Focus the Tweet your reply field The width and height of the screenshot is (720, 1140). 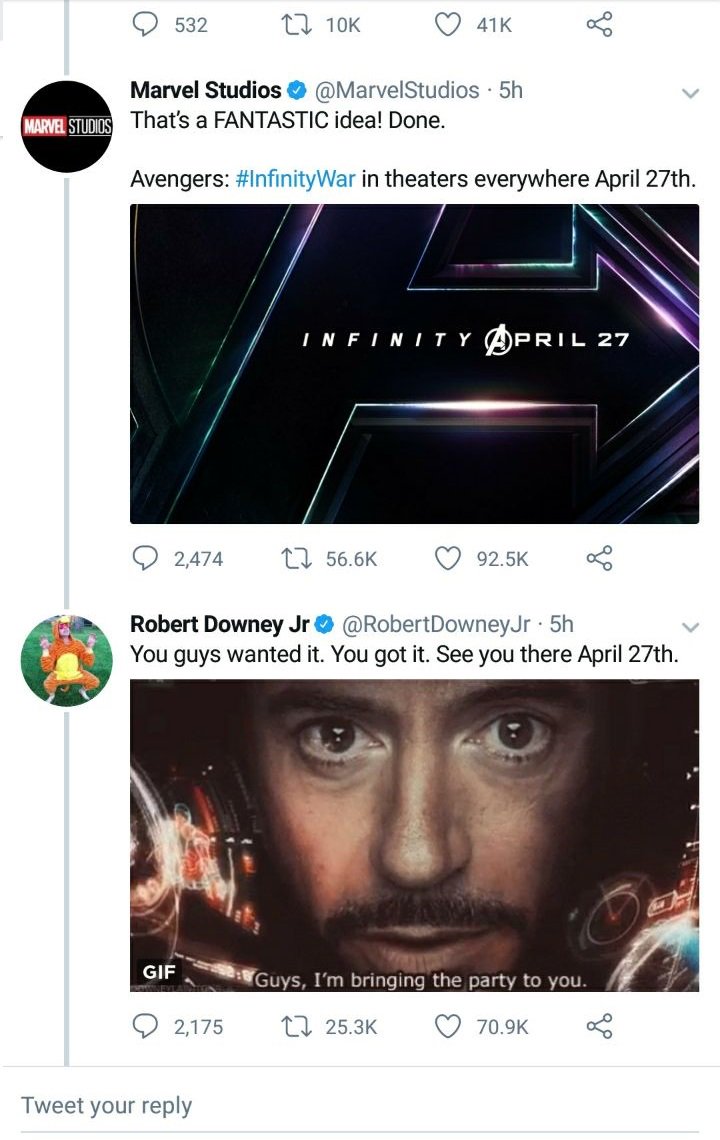360,1106
